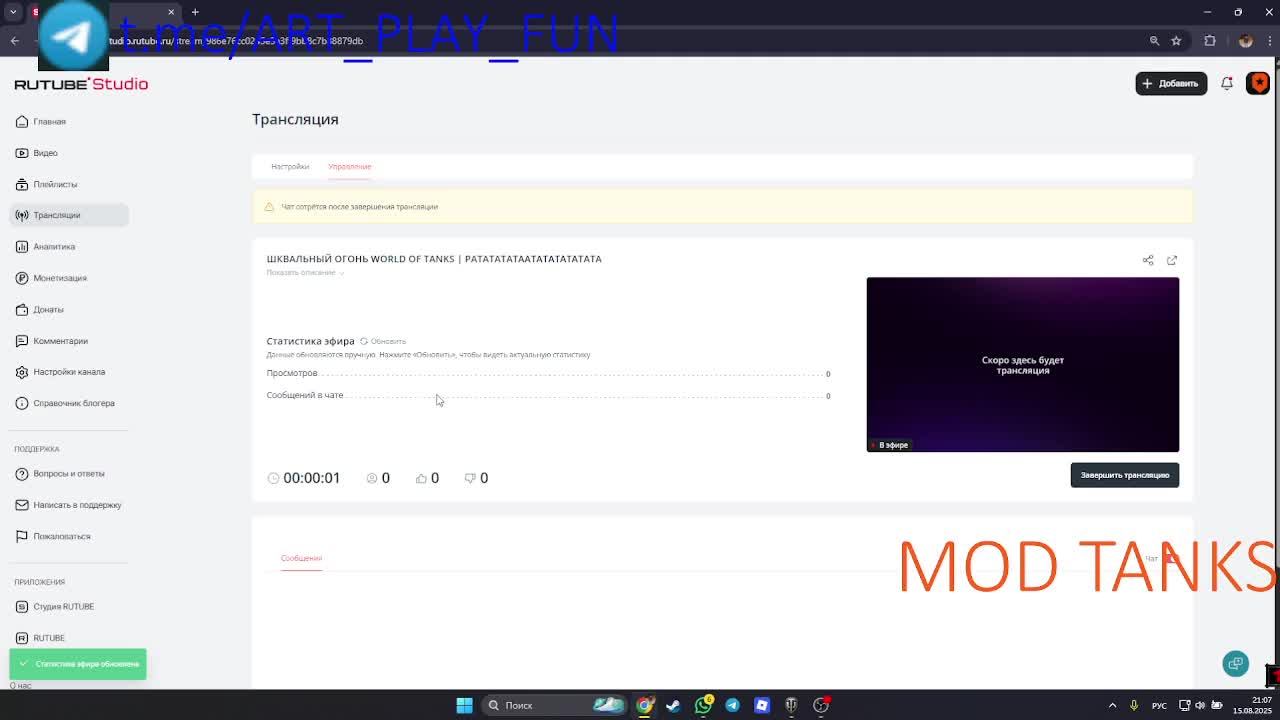Image resolution: width=1280 pixels, height=720 pixels.
Task: Expand the system tray hidden icons arrow
Action: [1112, 705]
